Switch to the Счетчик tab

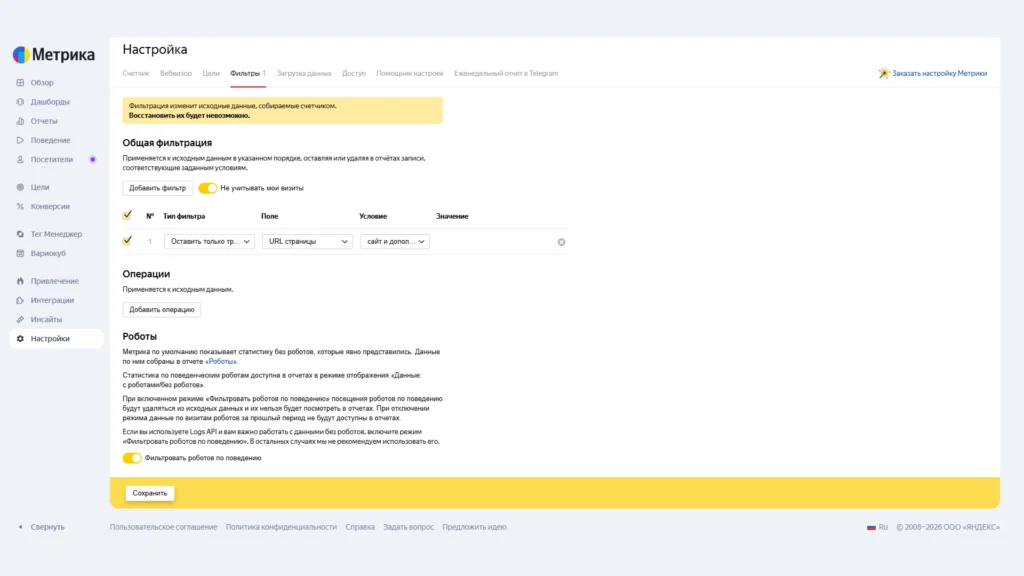[136, 73]
